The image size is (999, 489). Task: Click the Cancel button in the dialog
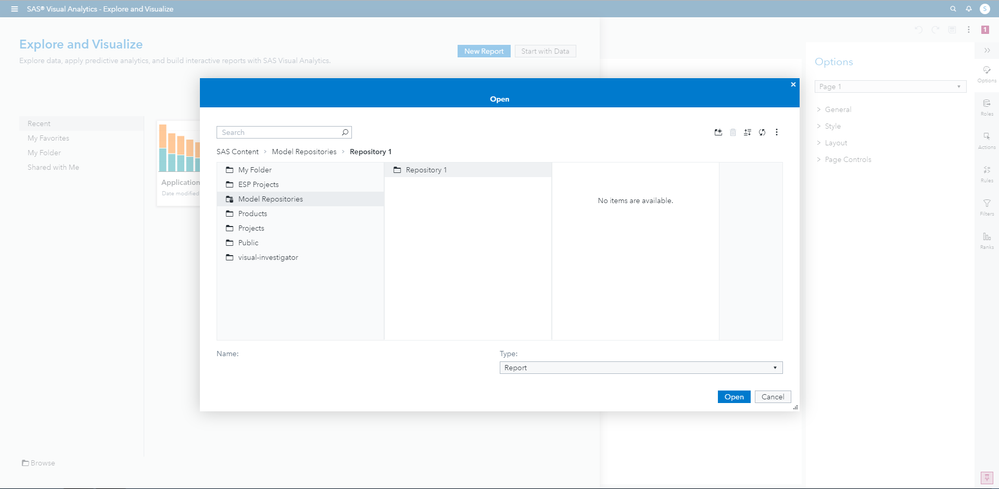coord(773,397)
